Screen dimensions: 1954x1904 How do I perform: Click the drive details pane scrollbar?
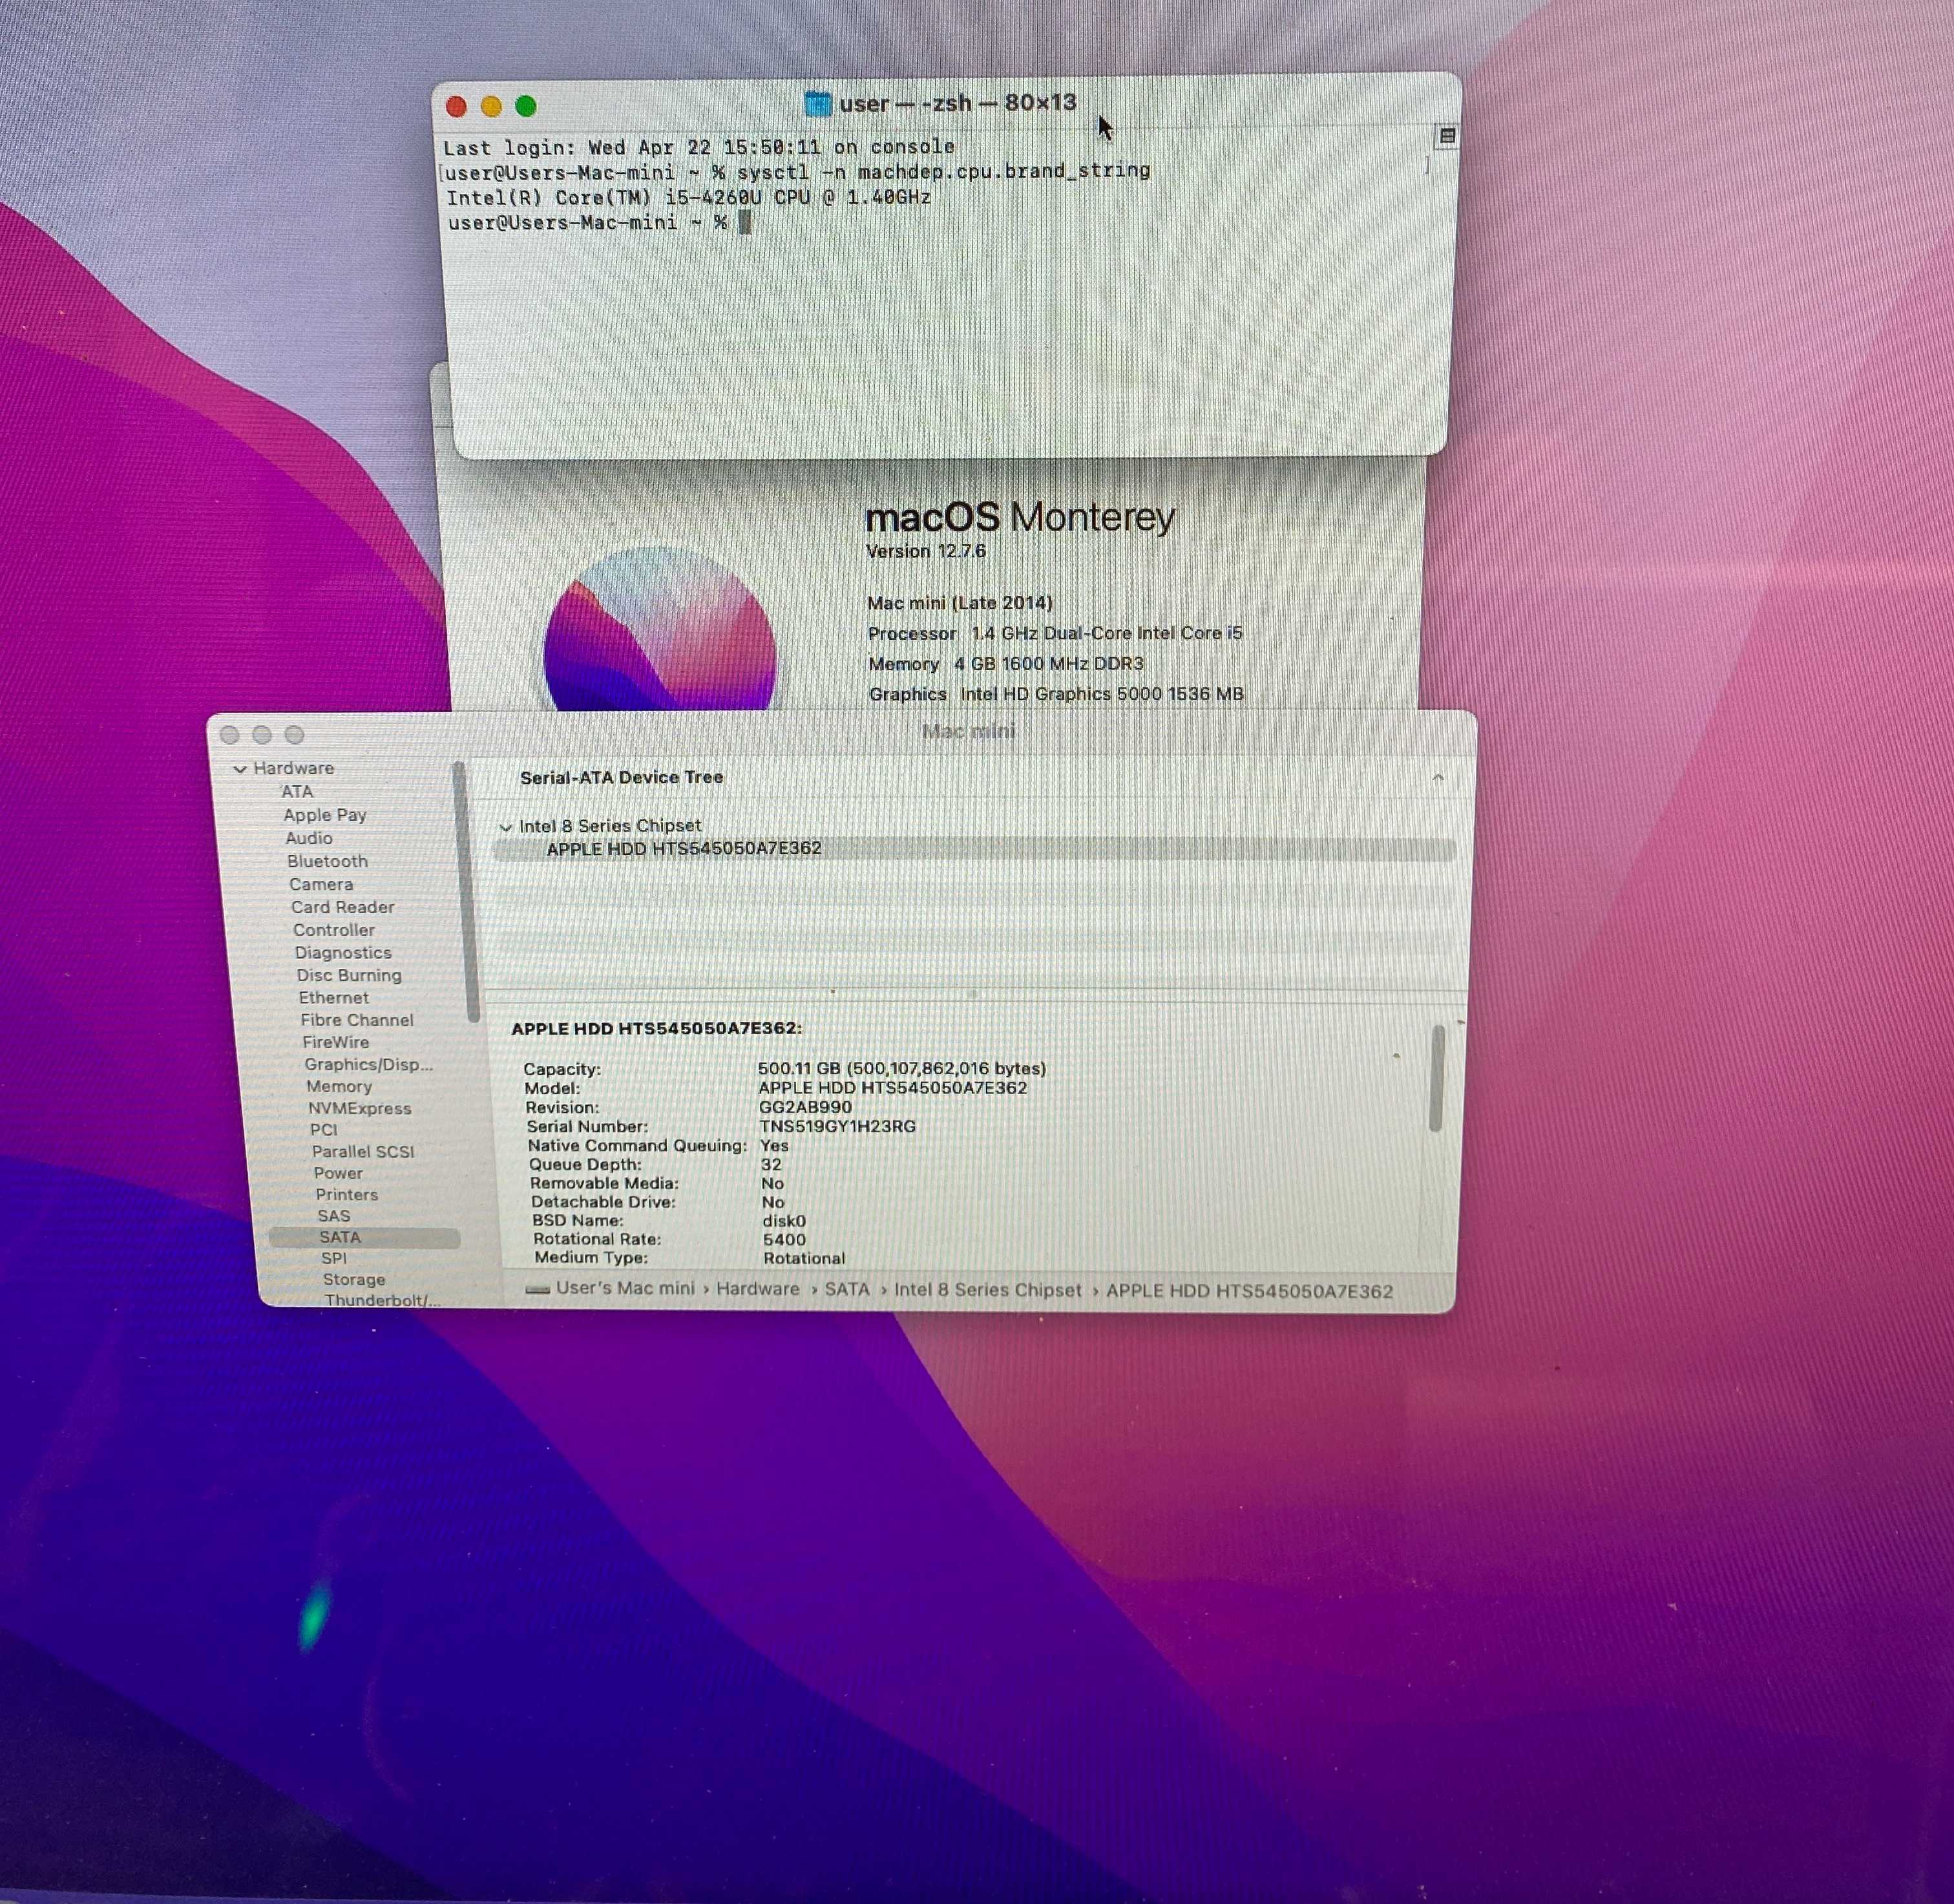(x=1437, y=1078)
